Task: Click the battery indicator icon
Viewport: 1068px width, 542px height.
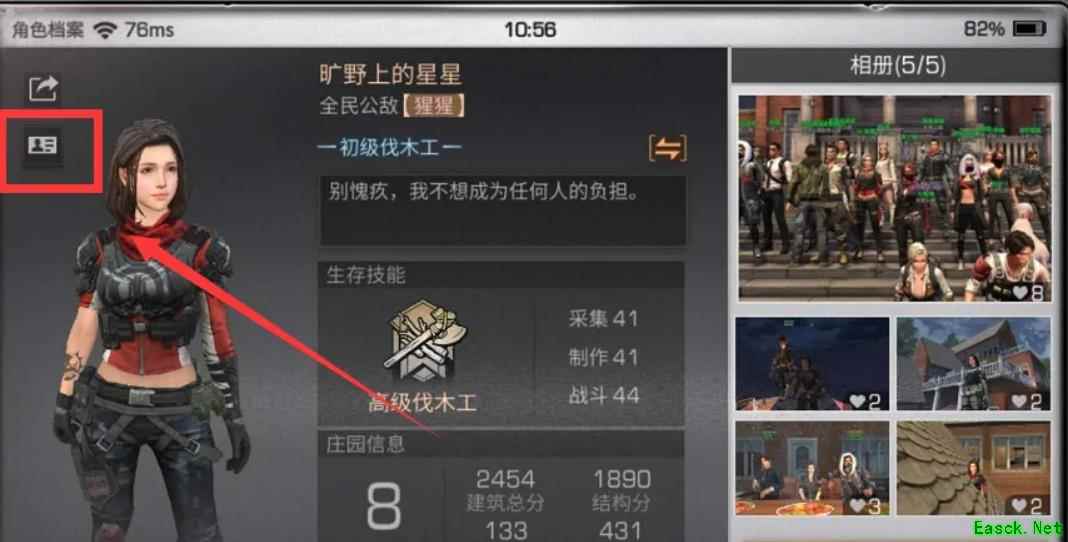Action: tap(1029, 29)
